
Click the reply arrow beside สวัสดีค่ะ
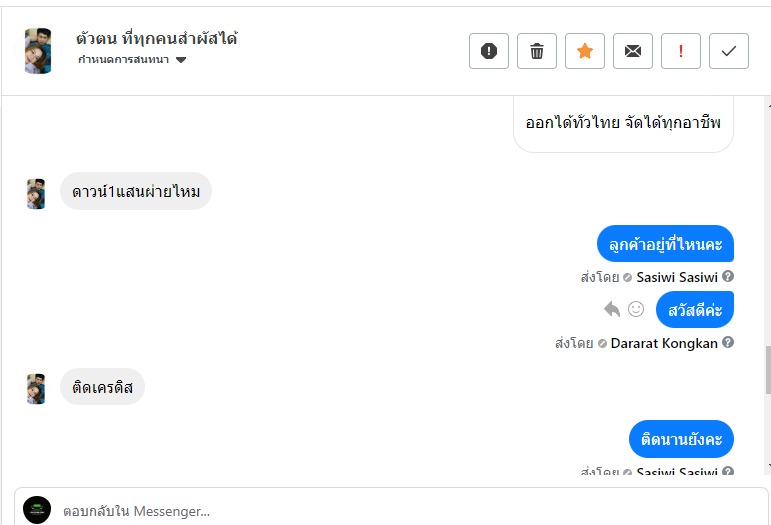(x=612, y=310)
